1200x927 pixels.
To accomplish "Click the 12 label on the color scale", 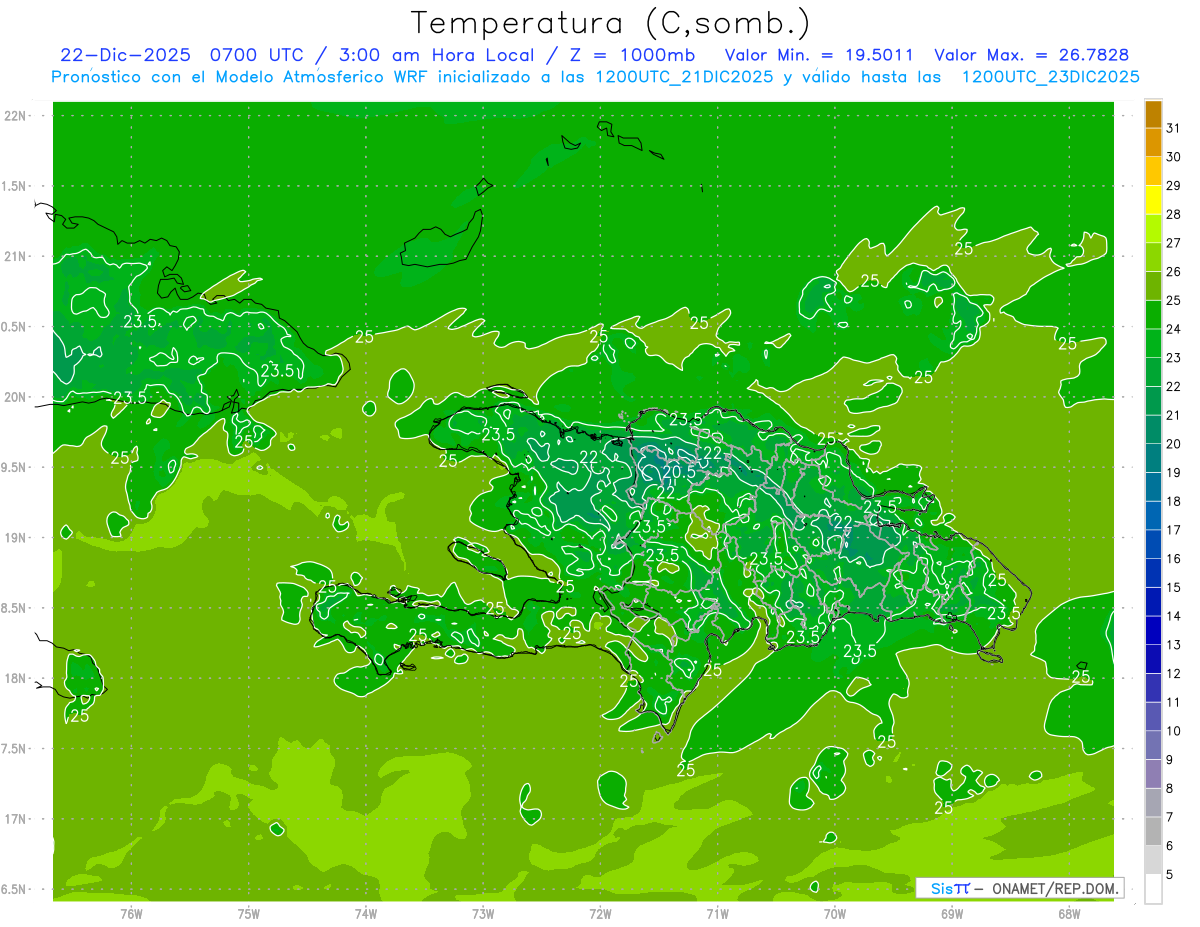I will tap(1174, 674).
